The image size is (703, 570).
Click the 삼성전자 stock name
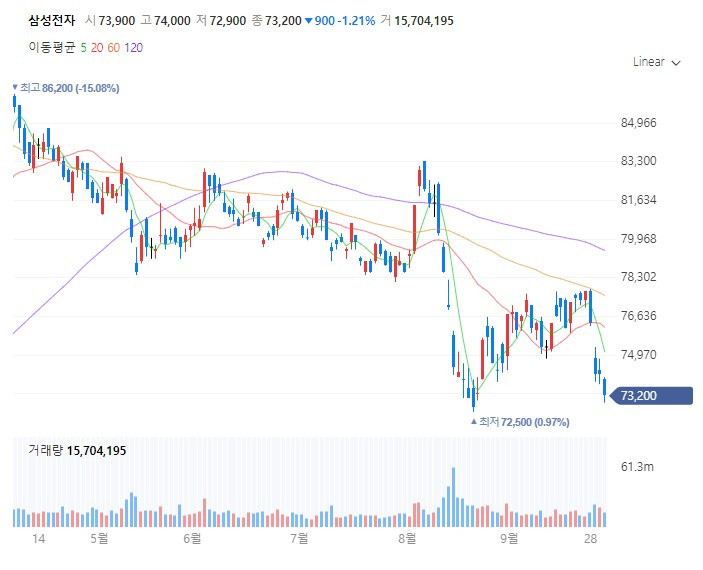pos(52,20)
